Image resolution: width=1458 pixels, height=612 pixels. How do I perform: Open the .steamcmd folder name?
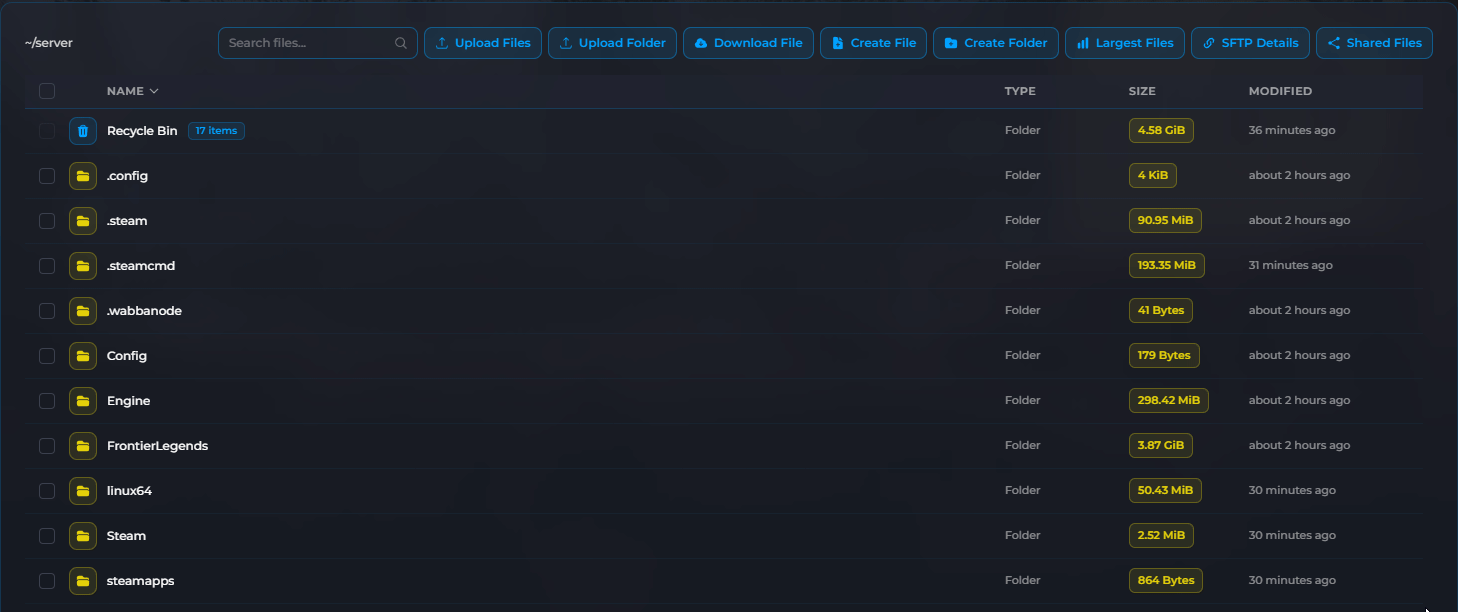[141, 266]
